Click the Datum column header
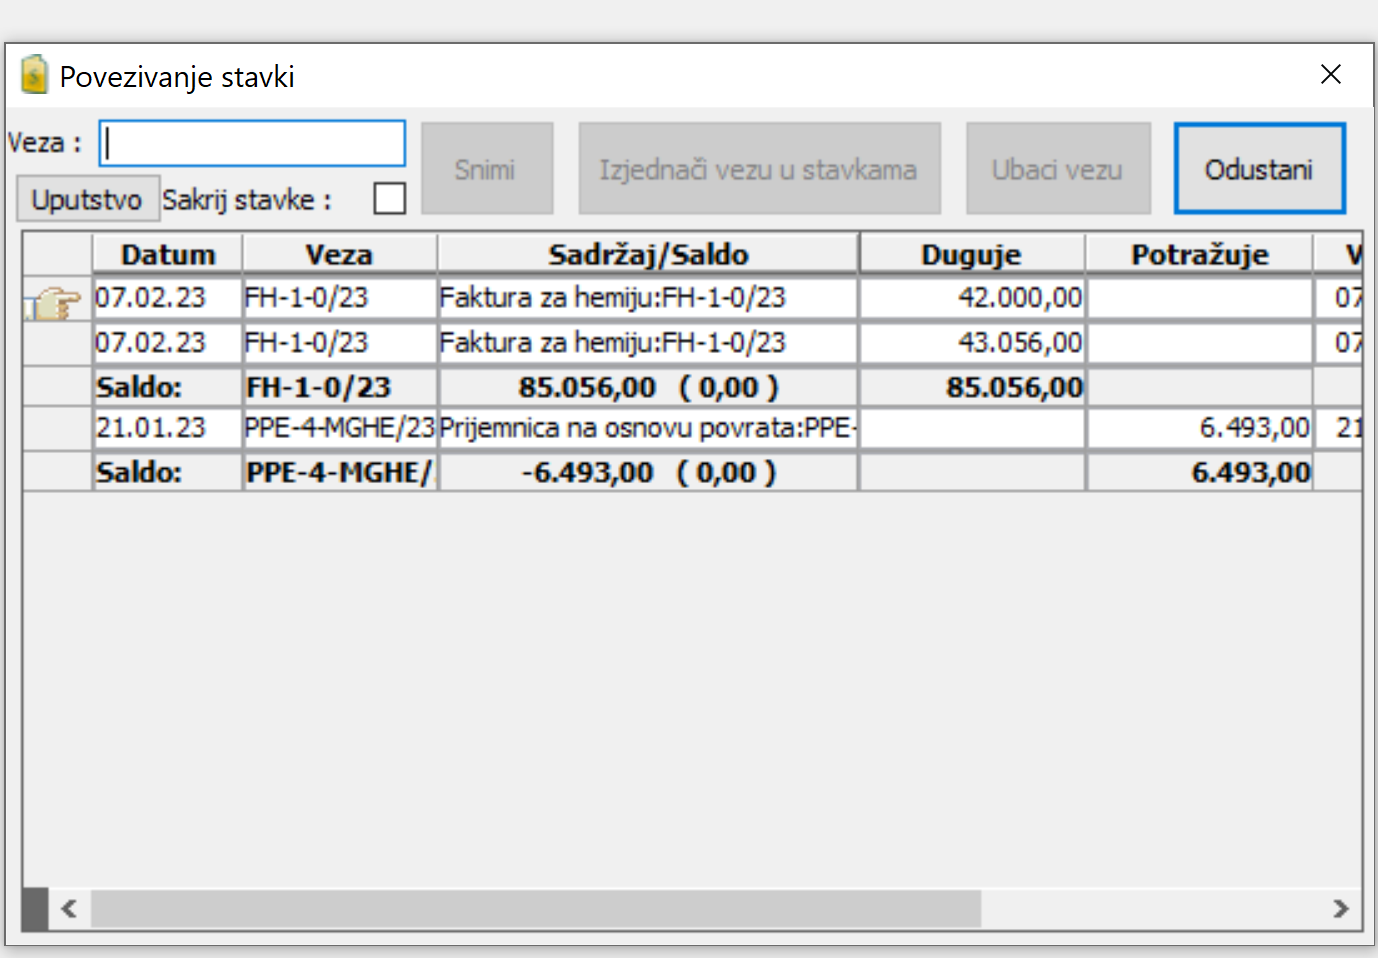The image size is (1378, 958). 168,255
